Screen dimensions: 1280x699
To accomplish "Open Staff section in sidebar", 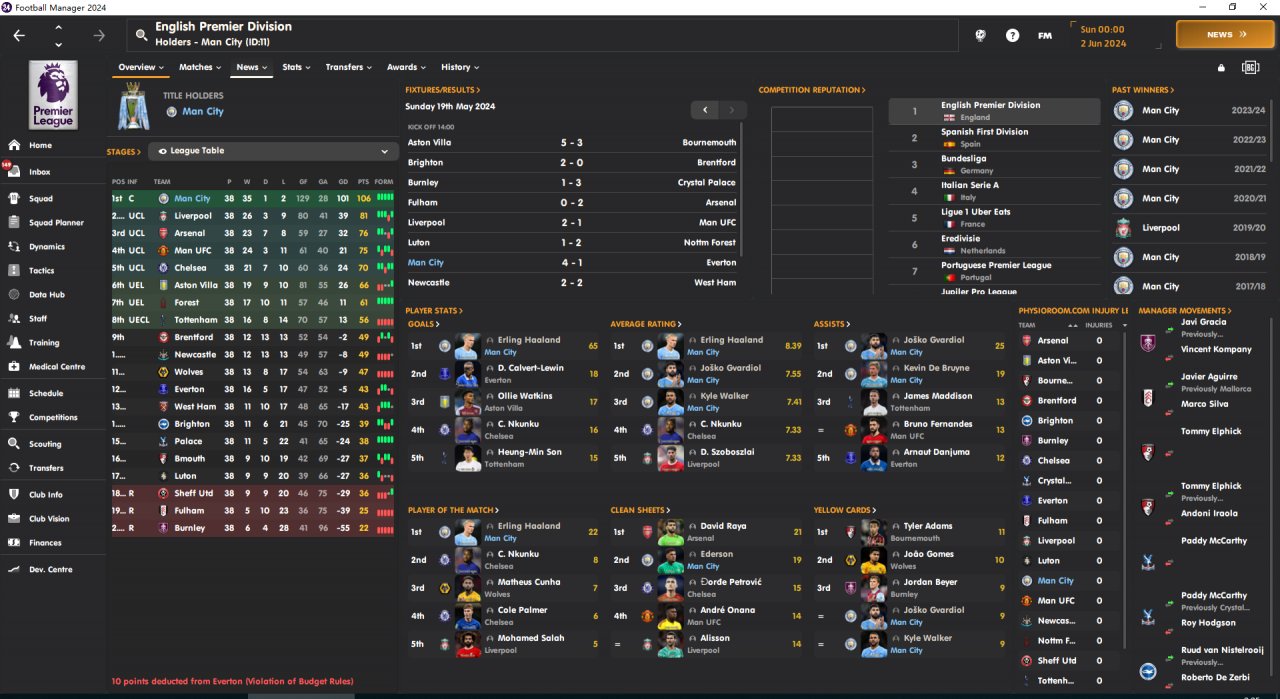I will [38, 319].
